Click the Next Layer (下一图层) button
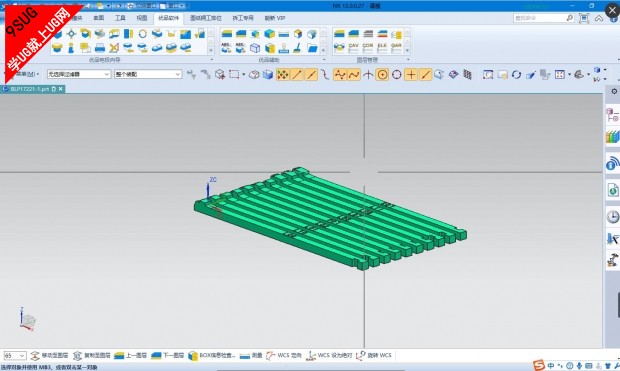 (167, 355)
